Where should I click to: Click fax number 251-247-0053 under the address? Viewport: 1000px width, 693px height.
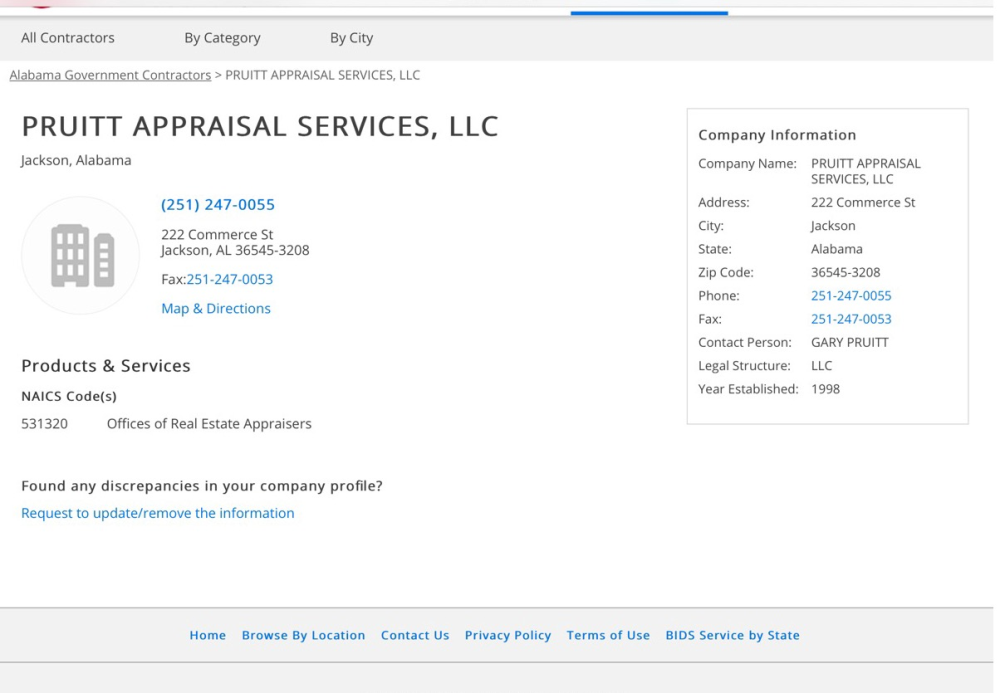[230, 279]
